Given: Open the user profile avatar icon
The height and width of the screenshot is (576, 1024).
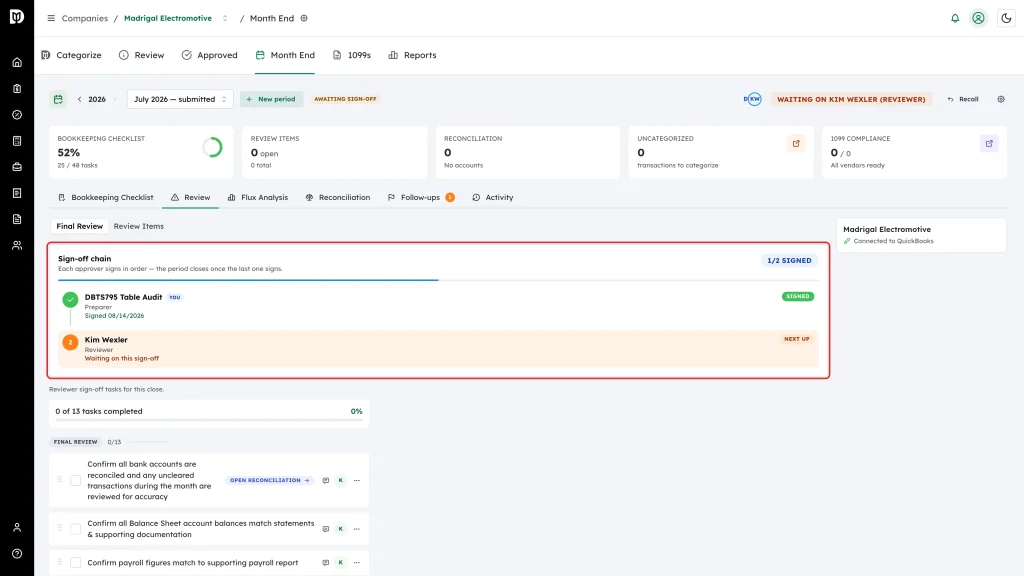Looking at the screenshot, I should click(x=978, y=18).
